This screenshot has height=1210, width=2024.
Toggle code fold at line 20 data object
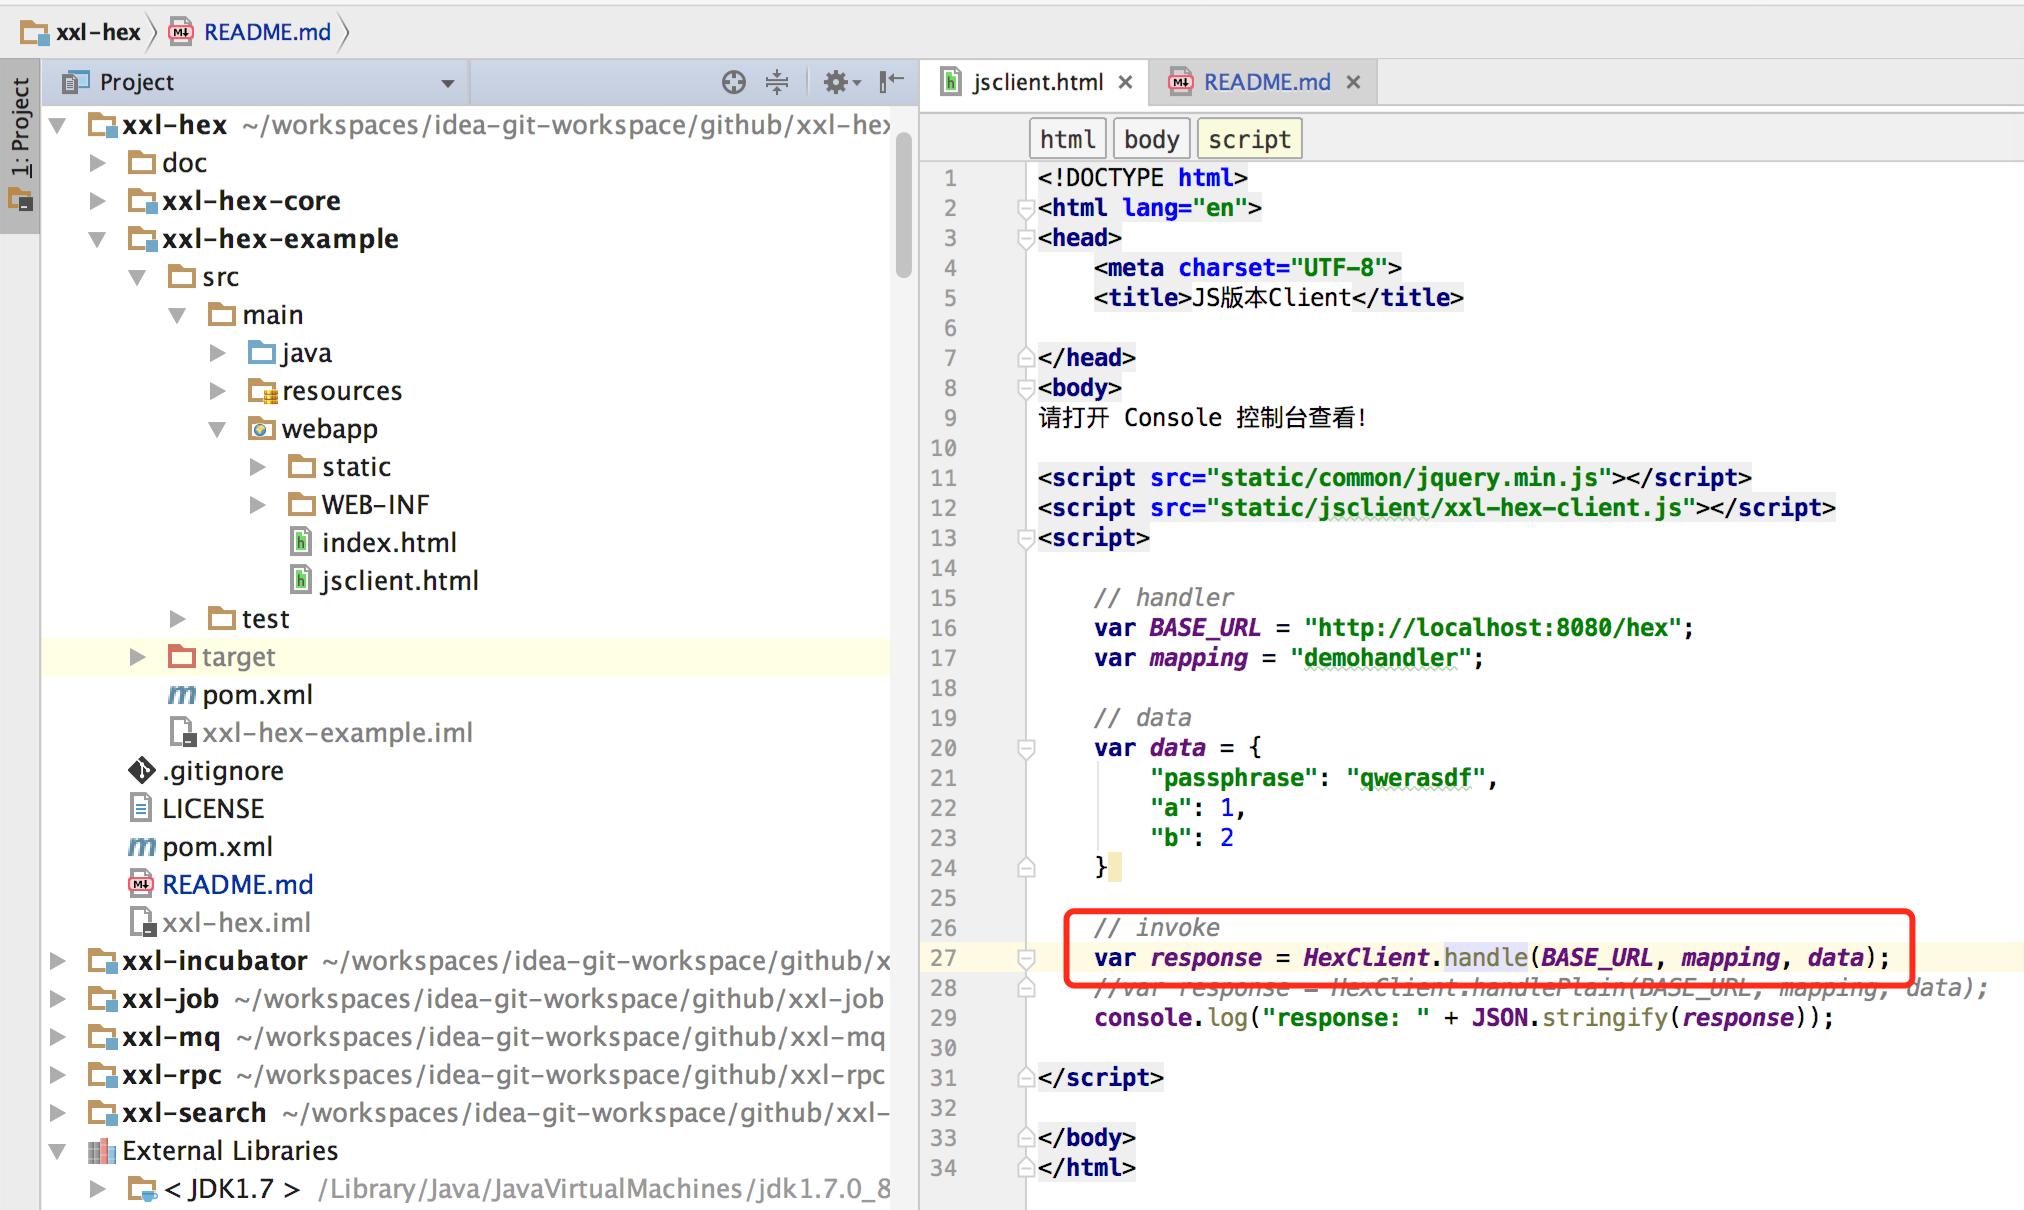1025,748
